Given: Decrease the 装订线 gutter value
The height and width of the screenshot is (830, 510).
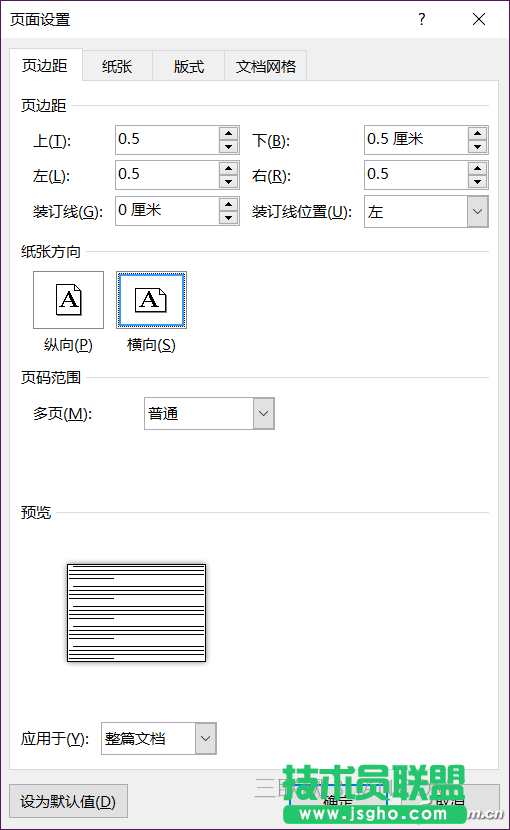Looking at the screenshot, I should click(228, 217).
